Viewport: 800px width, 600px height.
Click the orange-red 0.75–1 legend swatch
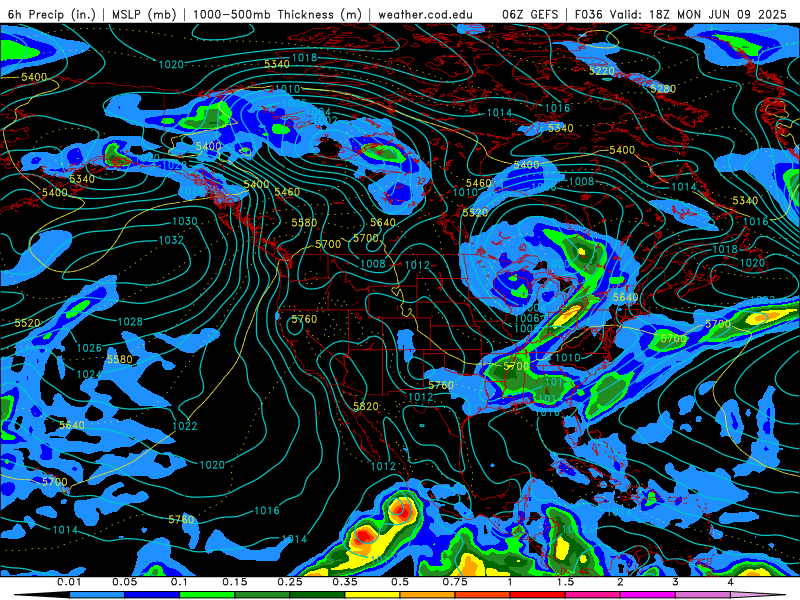483,595
